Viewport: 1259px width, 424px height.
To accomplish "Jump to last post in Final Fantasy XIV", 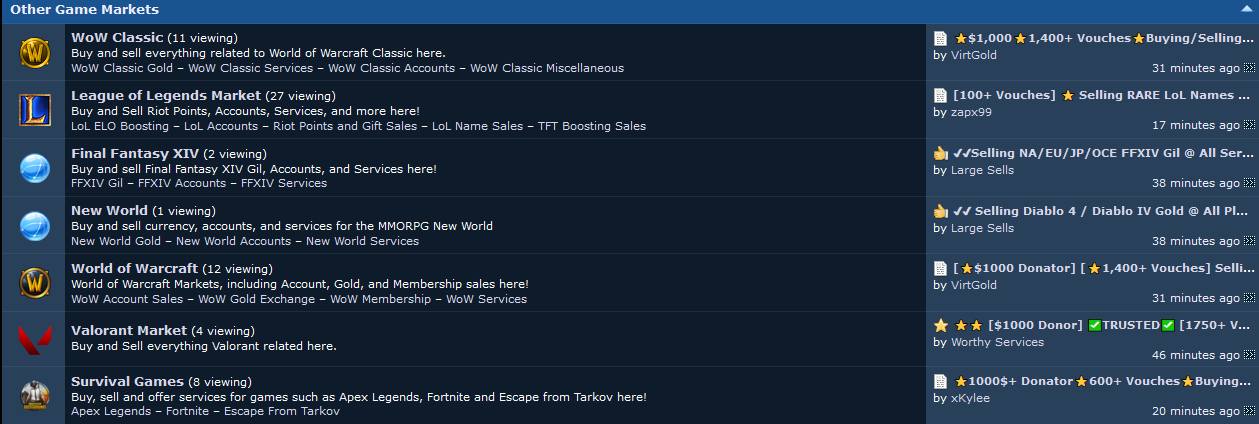I will pyautogui.click(x=1249, y=184).
